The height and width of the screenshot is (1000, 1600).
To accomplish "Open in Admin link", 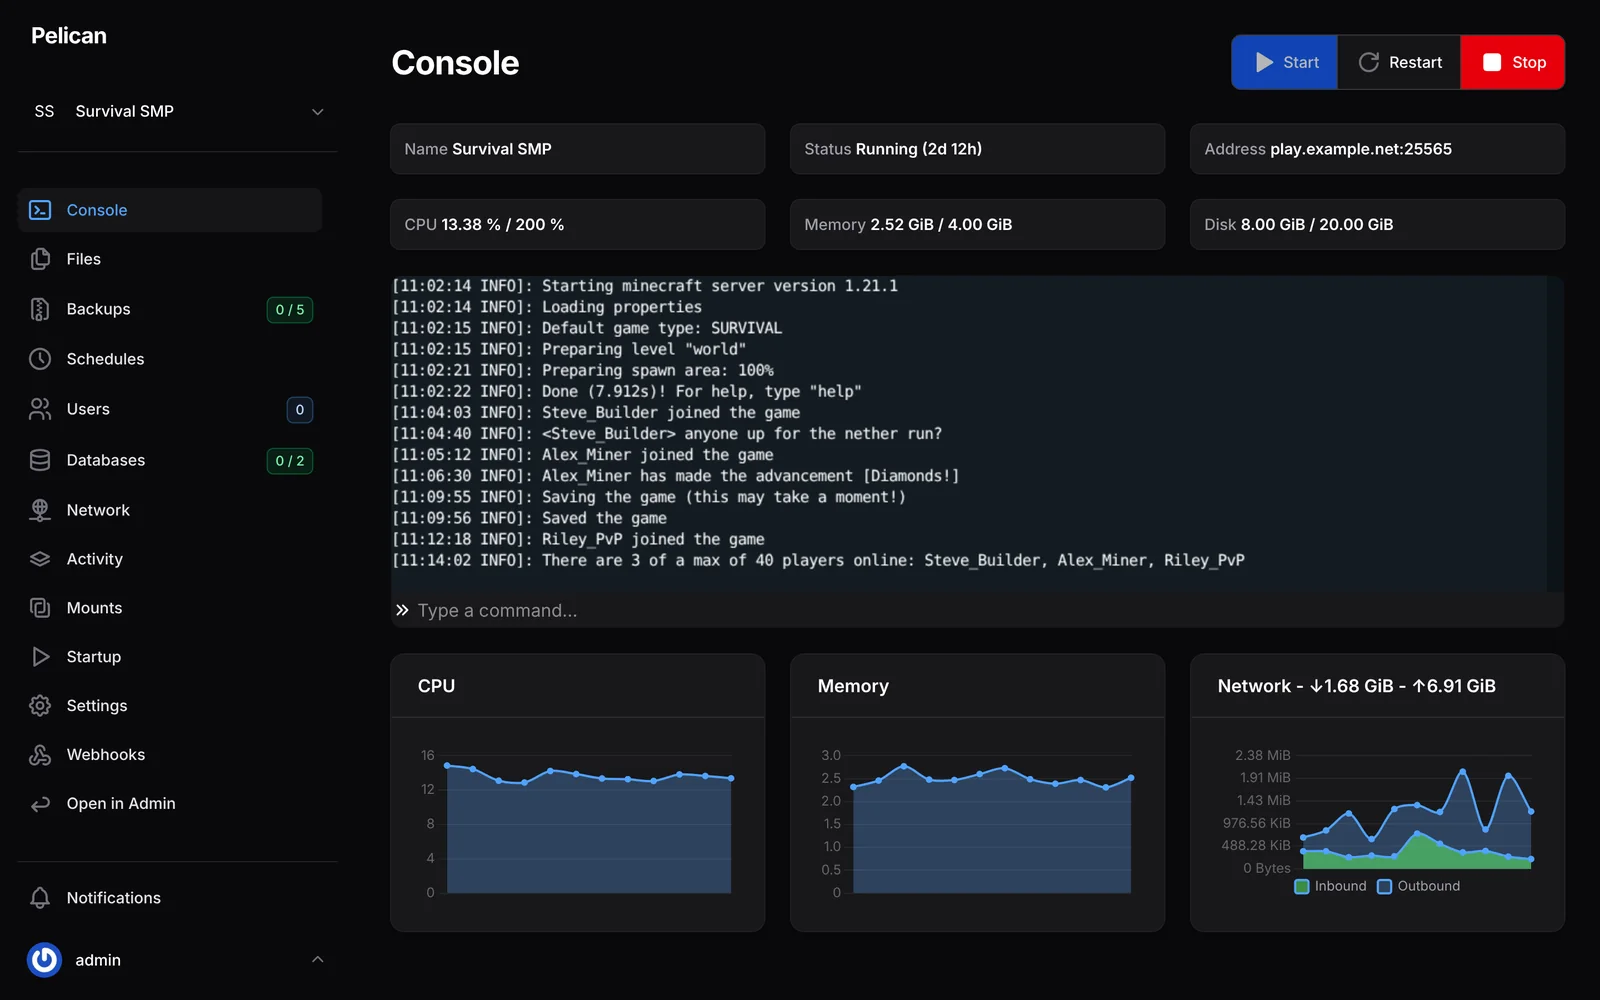I will 170,804.
